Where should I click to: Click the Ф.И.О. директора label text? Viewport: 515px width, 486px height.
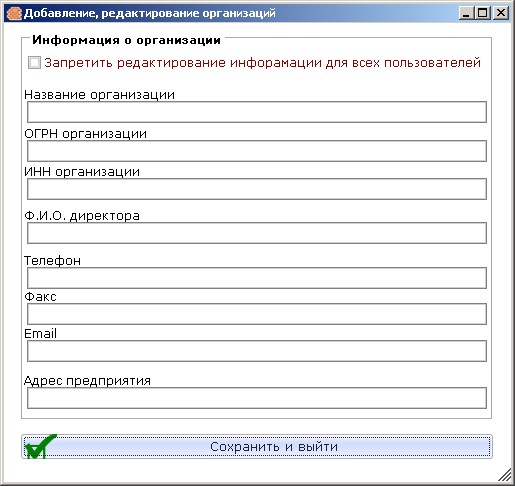[82, 216]
